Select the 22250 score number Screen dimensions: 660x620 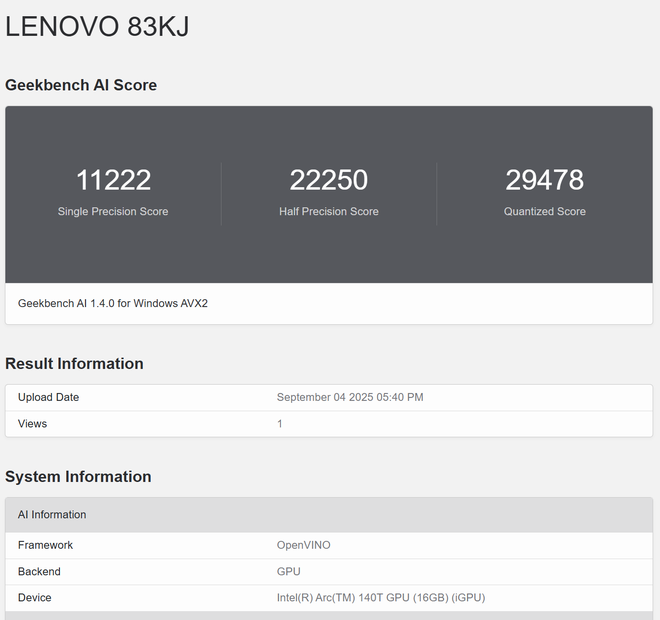(329, 180)
